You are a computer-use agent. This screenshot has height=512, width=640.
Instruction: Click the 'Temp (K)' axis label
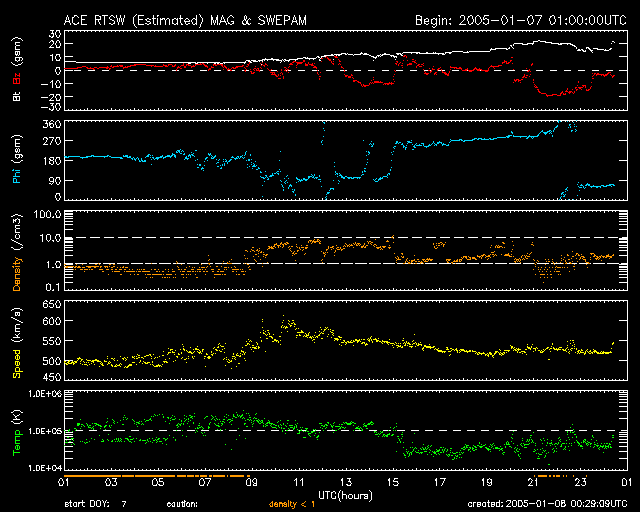(x=17, y=432)
